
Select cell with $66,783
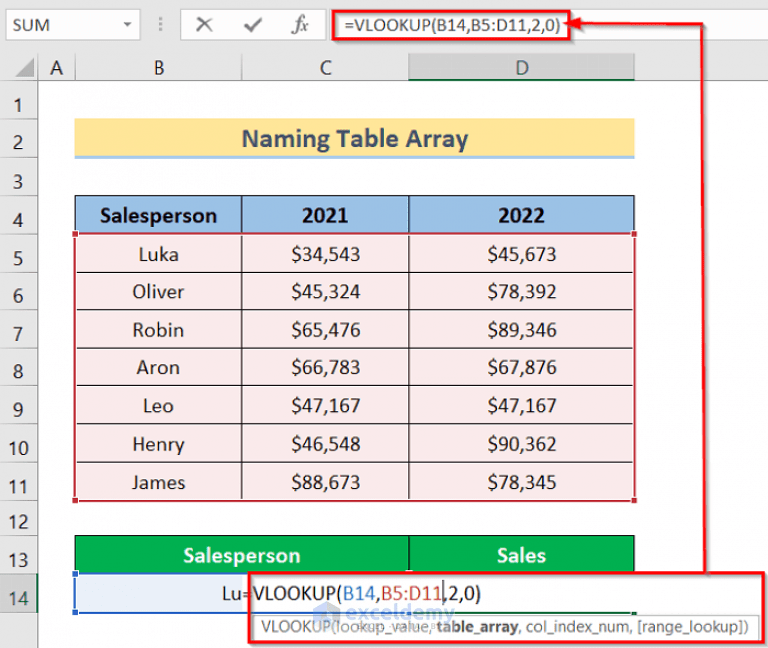325,367
